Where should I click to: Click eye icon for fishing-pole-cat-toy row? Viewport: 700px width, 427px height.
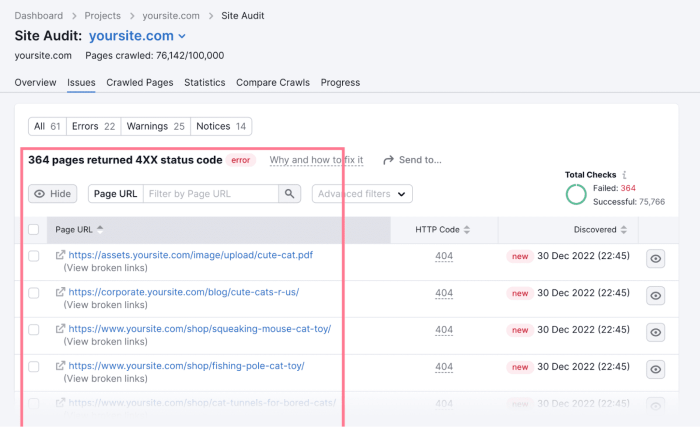click(x=655, y=369)
